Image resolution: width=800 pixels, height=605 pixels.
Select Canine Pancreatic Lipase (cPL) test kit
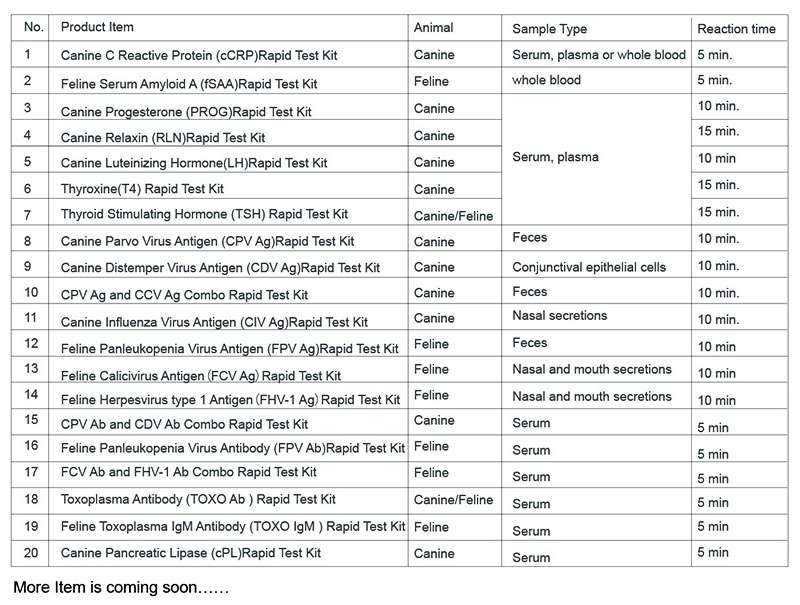[191, 553]
